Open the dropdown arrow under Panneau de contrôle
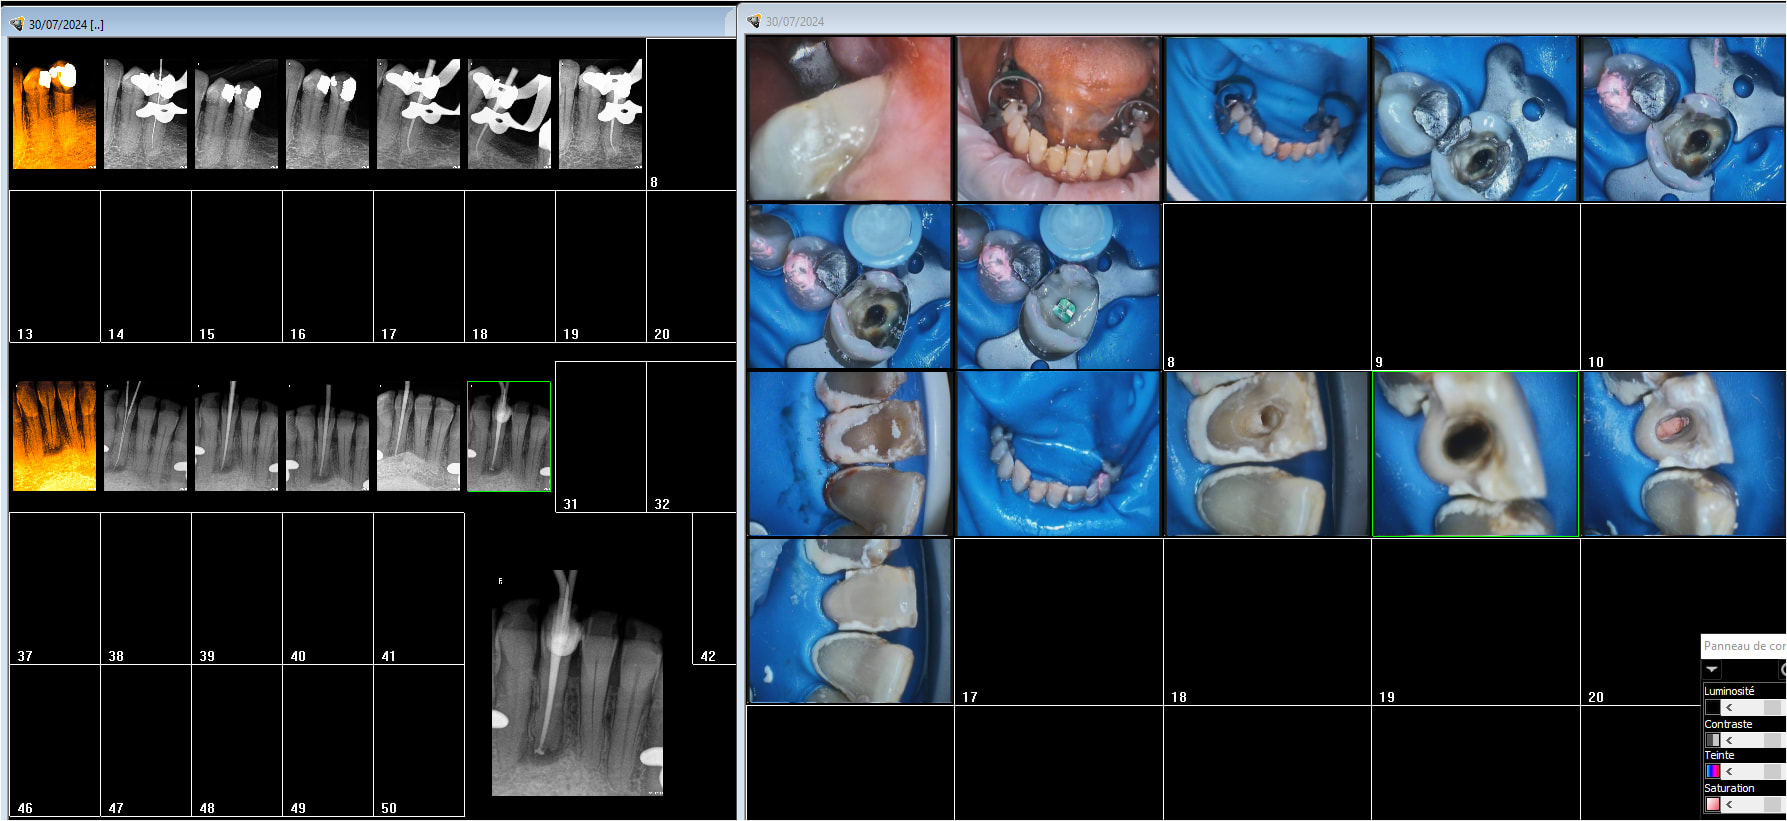1787x821 pixels. pyautogui.click(x=1712, y=669)
